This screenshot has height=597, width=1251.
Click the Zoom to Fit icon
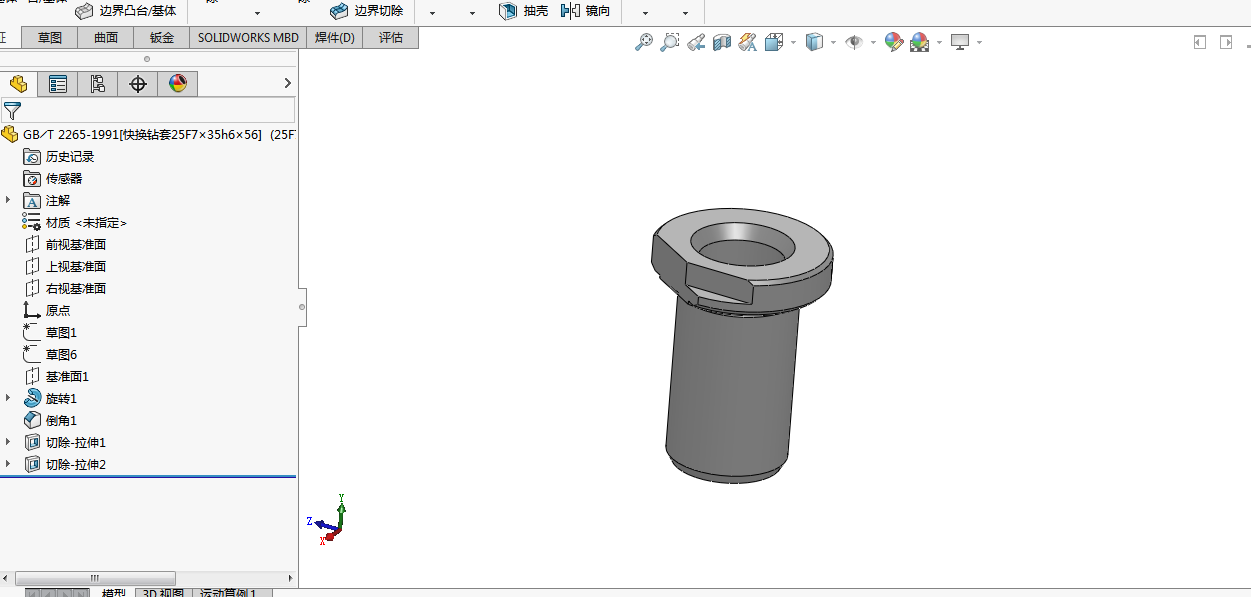[x=644, y=42]
